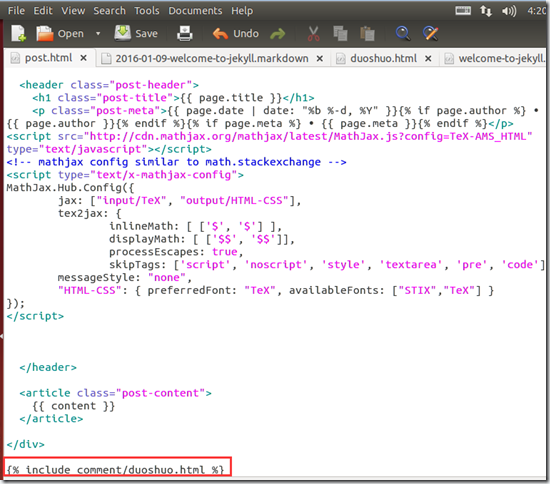Create a new document with the toolbar icon
Image resolution: width=550 pixels, height=484 pixels.
pos(18,33)
